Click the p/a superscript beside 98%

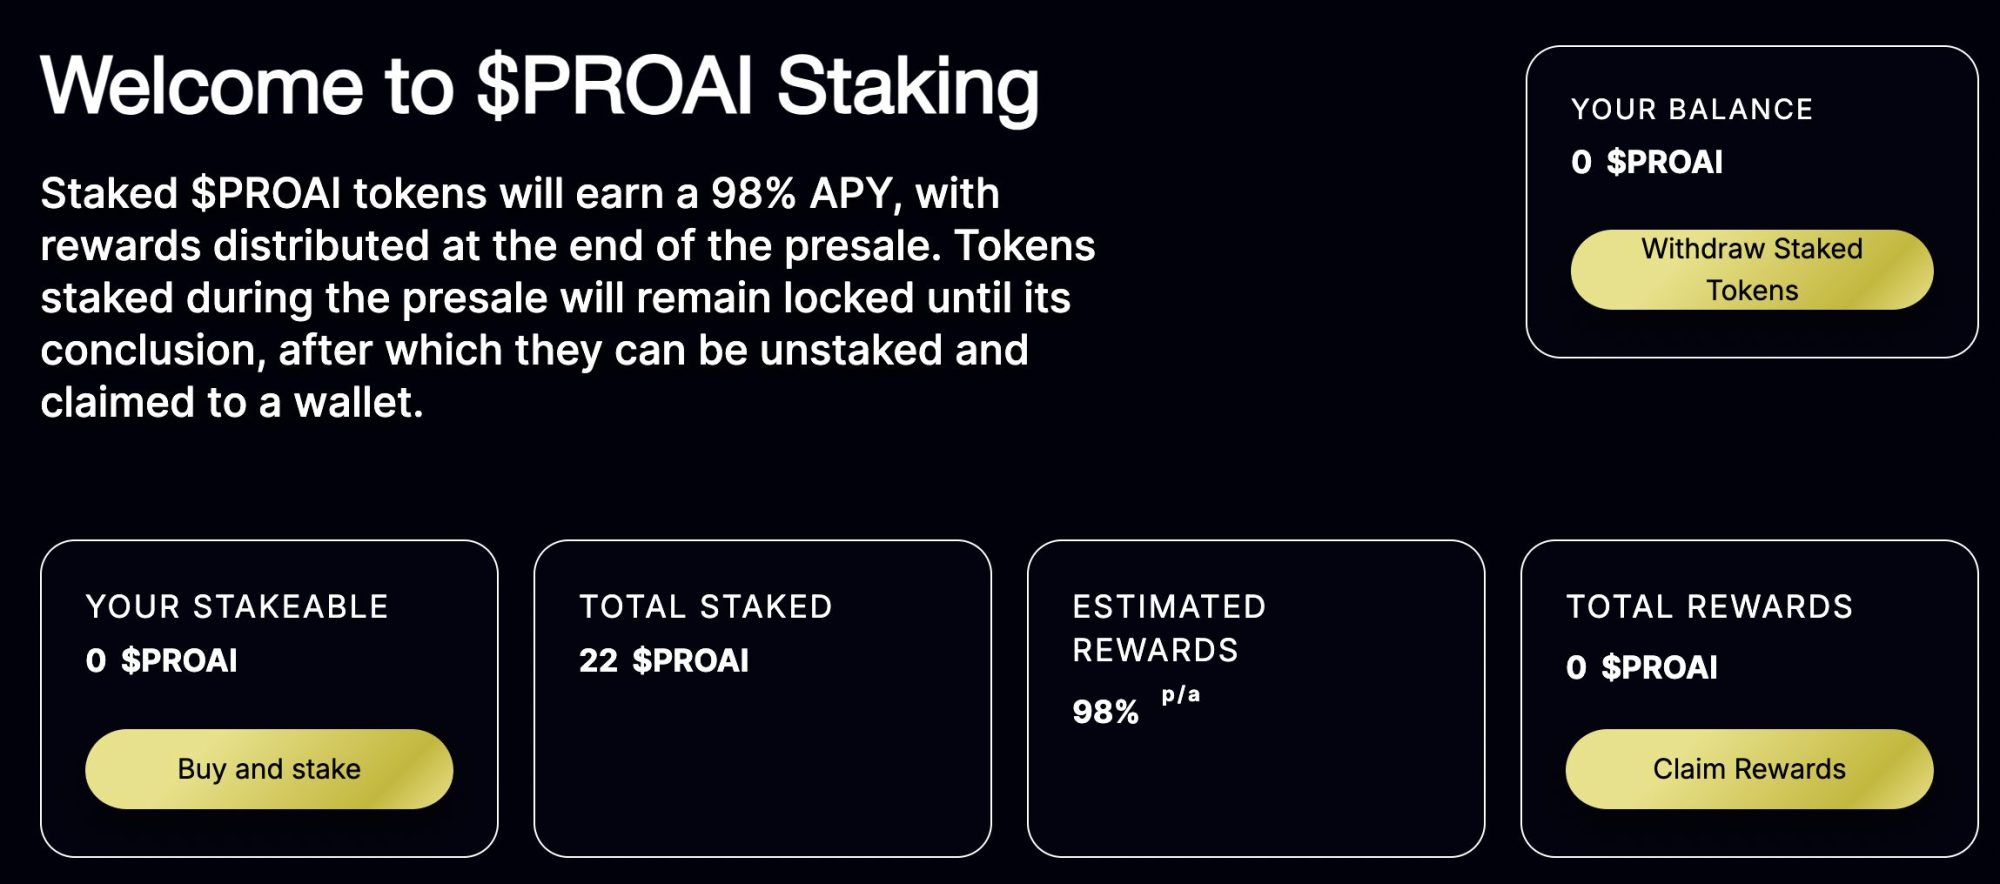[1181, 695]
